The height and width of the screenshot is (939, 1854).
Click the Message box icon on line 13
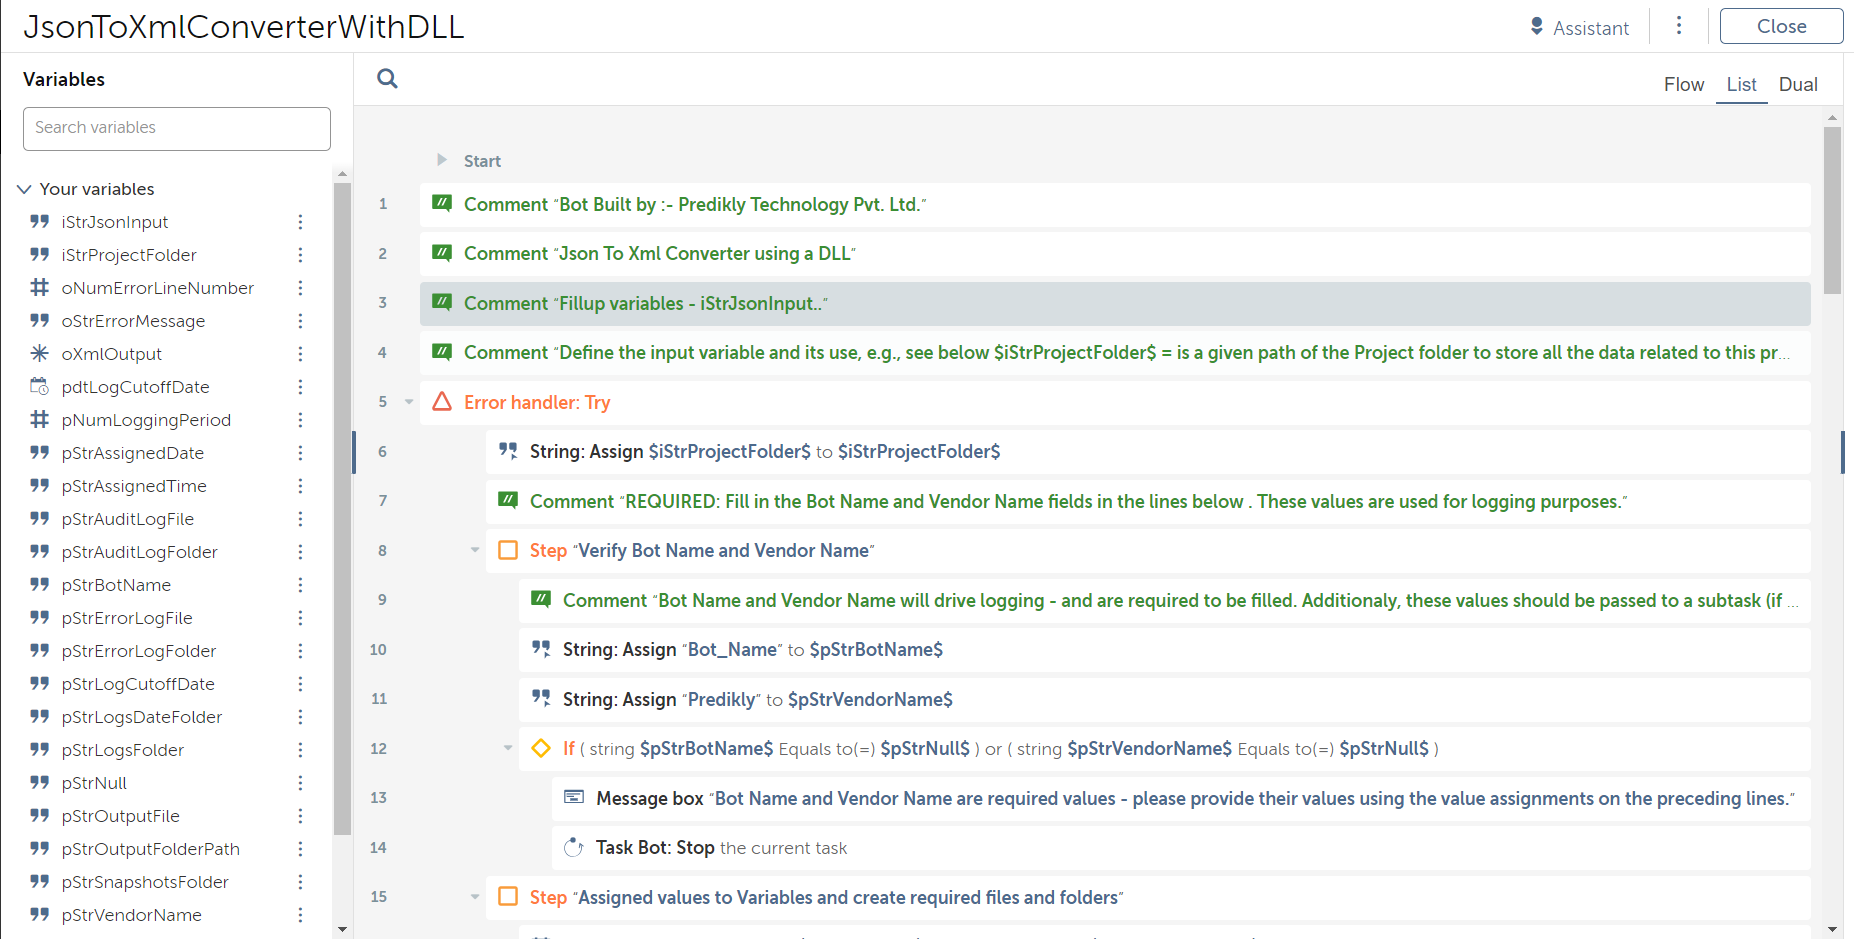point(574,797)
